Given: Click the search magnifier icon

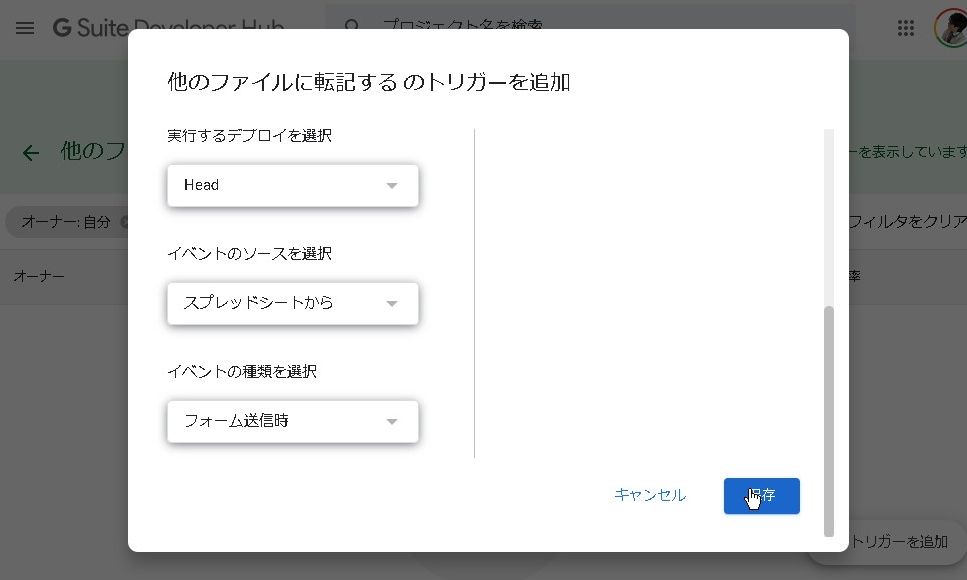Looking at the screenshot, I should pyautogui.click(x=352, y=27).
